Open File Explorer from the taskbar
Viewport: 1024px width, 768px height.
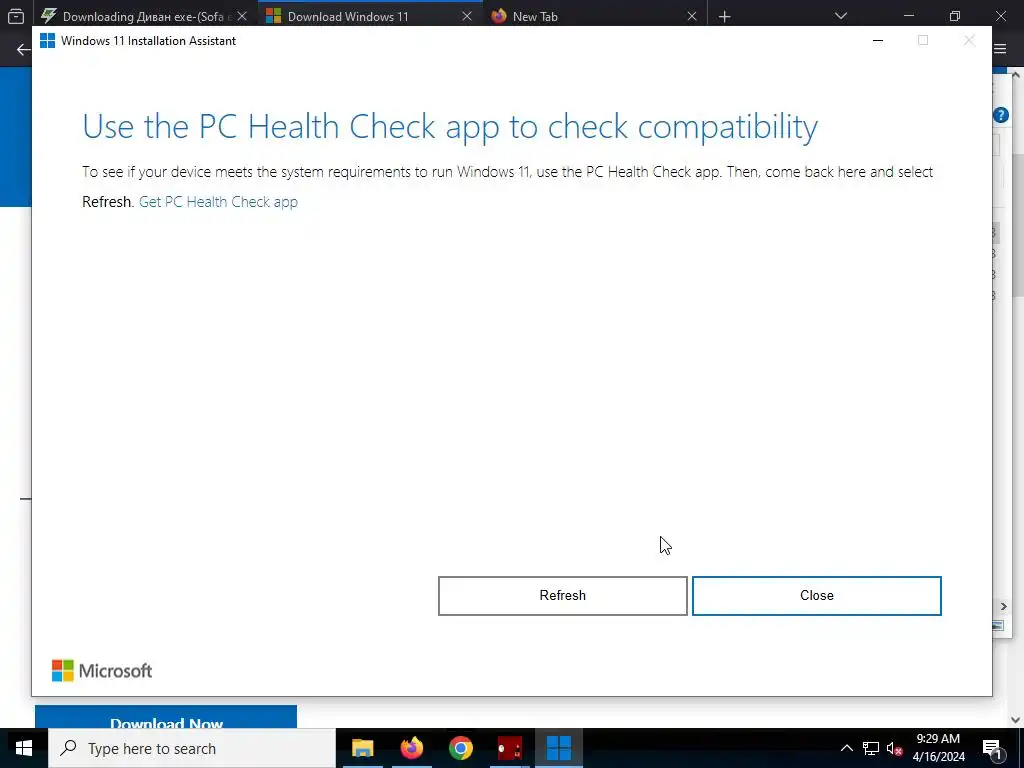362,748
